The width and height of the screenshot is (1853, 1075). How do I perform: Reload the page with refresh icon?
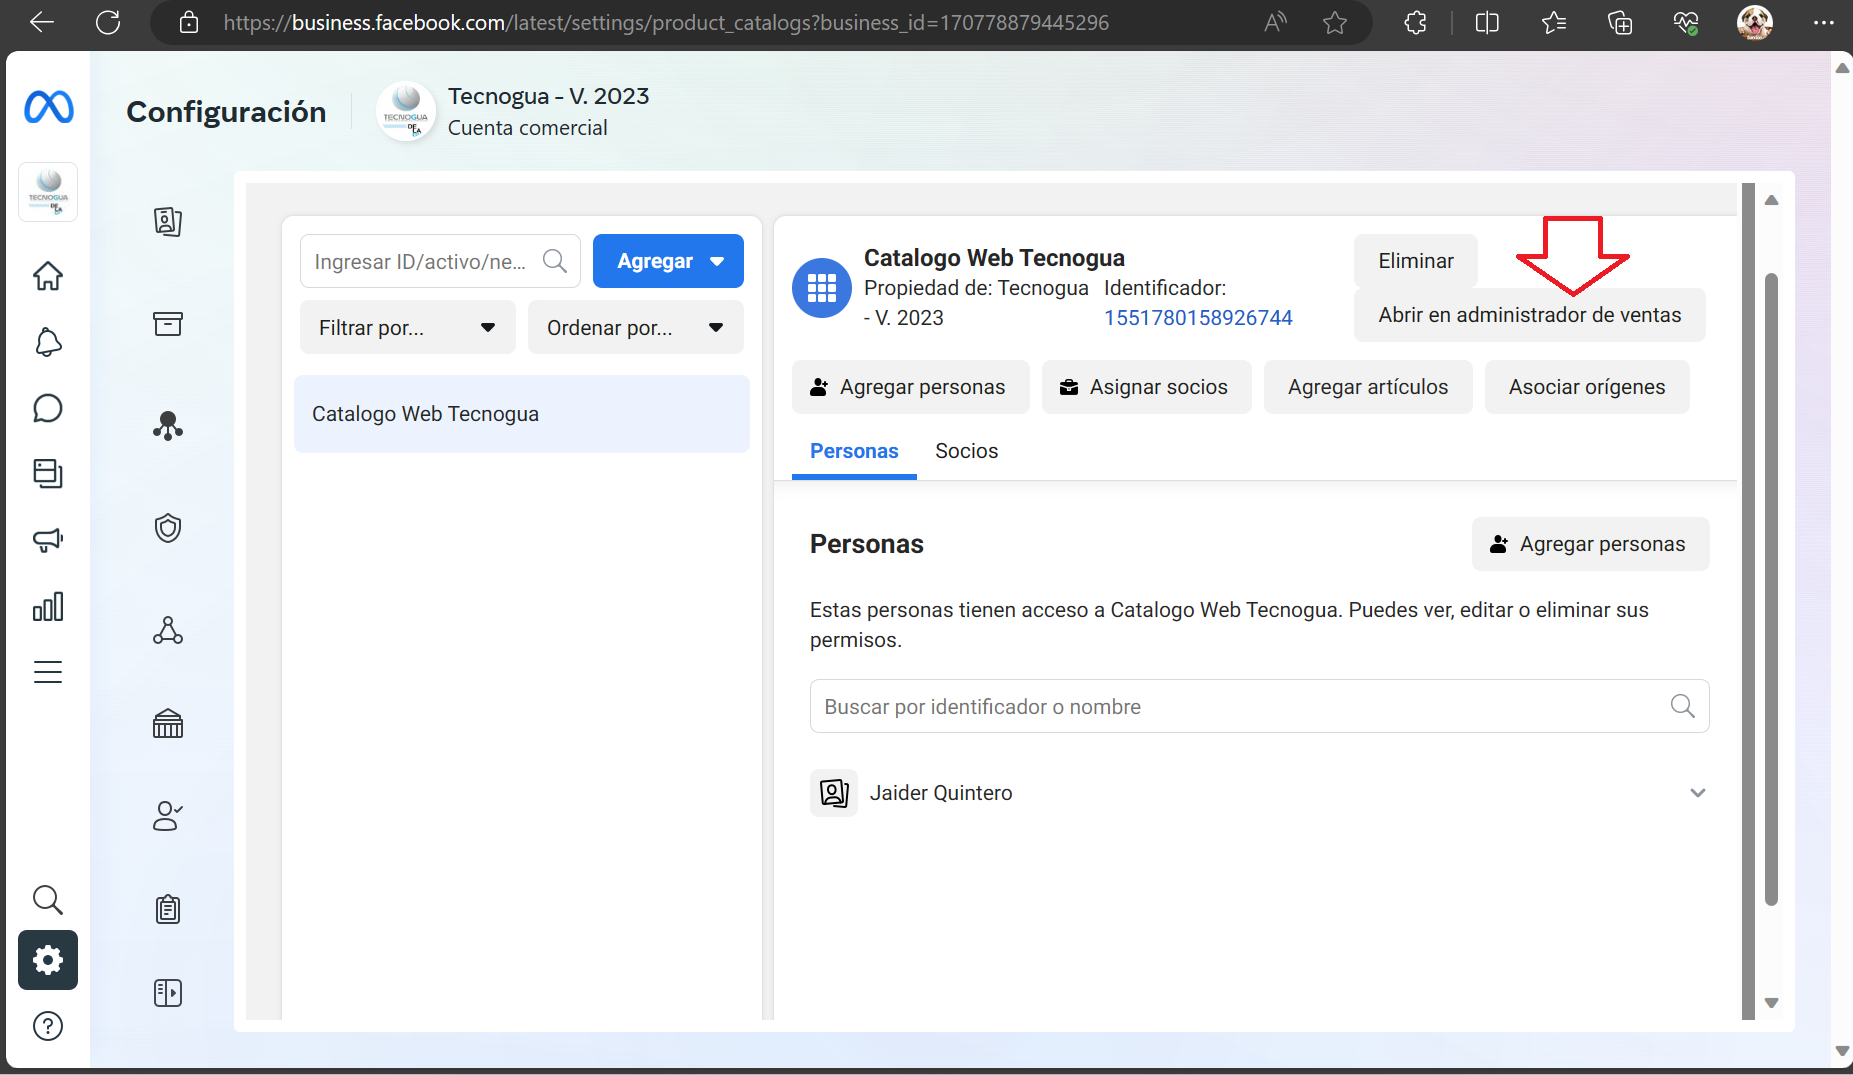[108, 22]
